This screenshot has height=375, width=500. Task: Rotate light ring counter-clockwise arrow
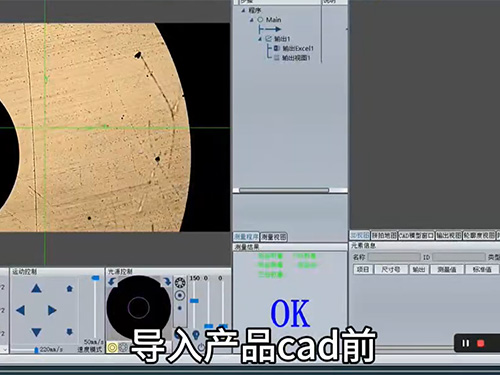pos(112,282)
